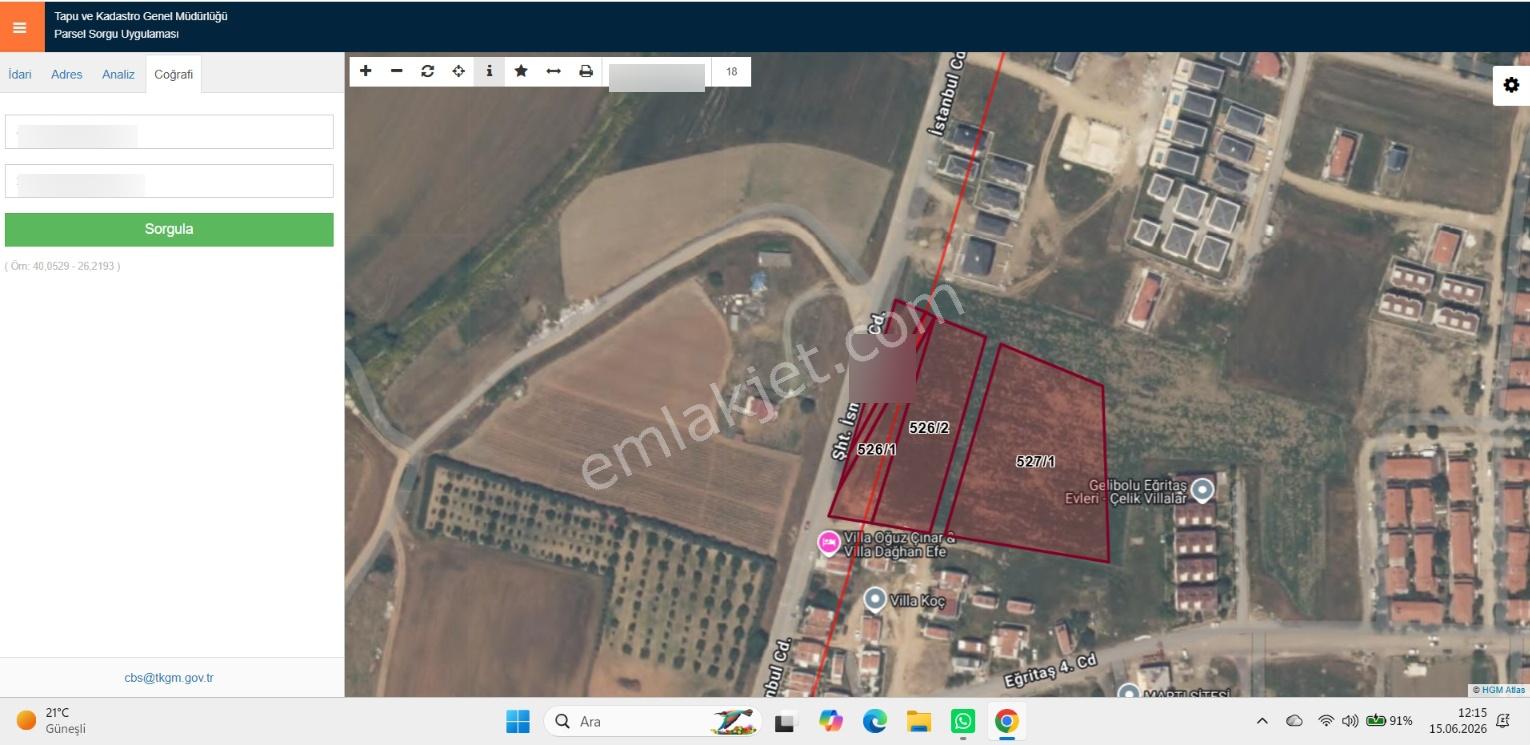Show hidden tray icons chevron
Viewport: 1530px width, 745px height.
pyautogui.click(x=1262, y=721)
